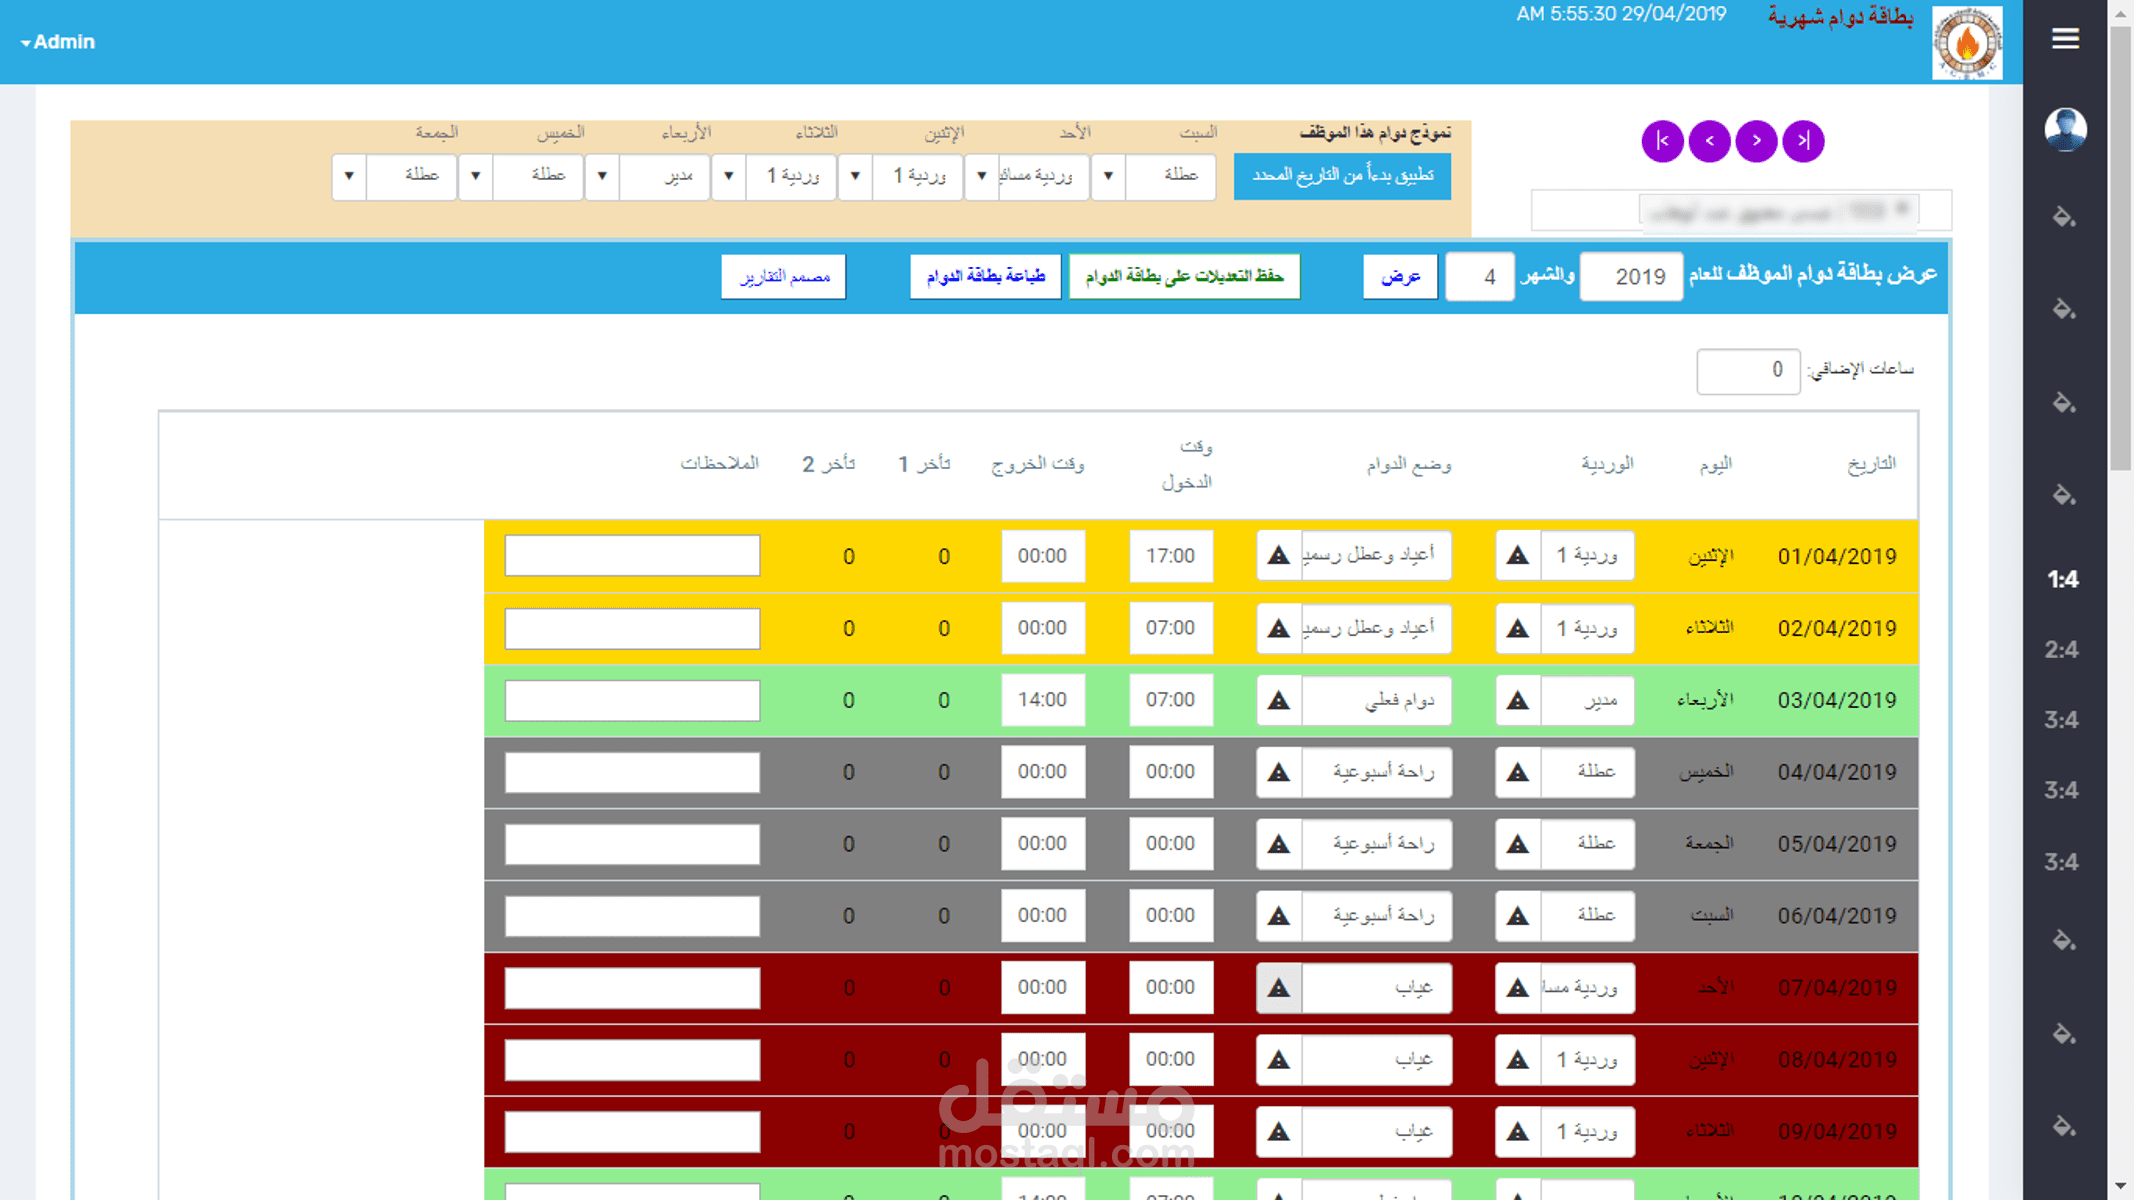
Task: Jump to first record with the purple |< button
Action: [x=1662, y=141]
